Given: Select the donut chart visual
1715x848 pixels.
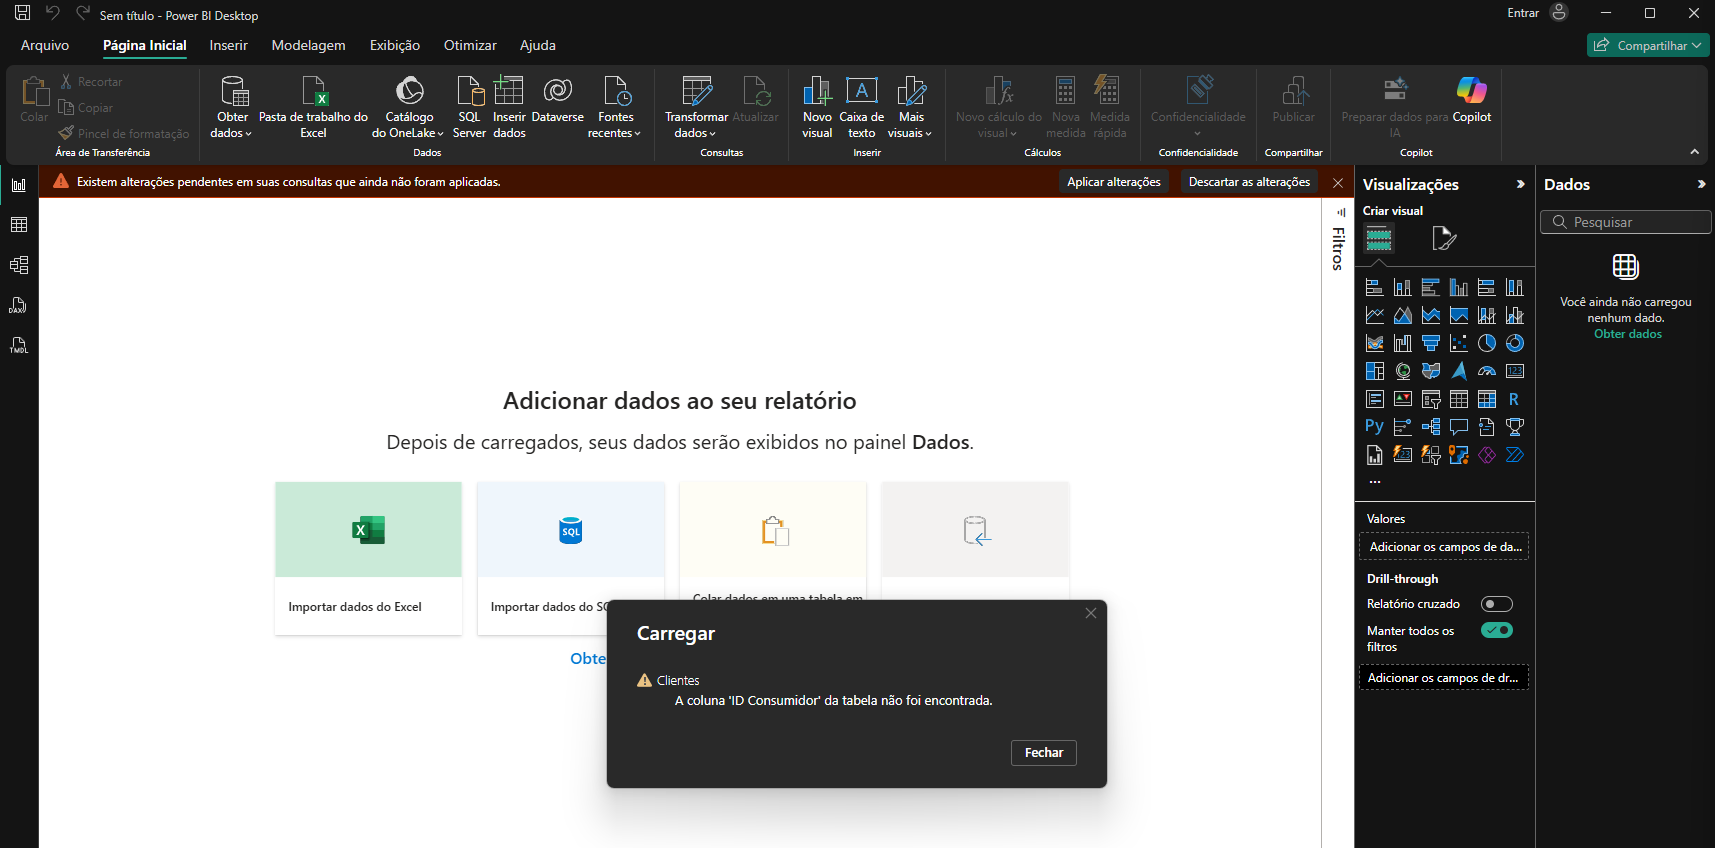Looking at the screenshot, I should coord(1515,343).
